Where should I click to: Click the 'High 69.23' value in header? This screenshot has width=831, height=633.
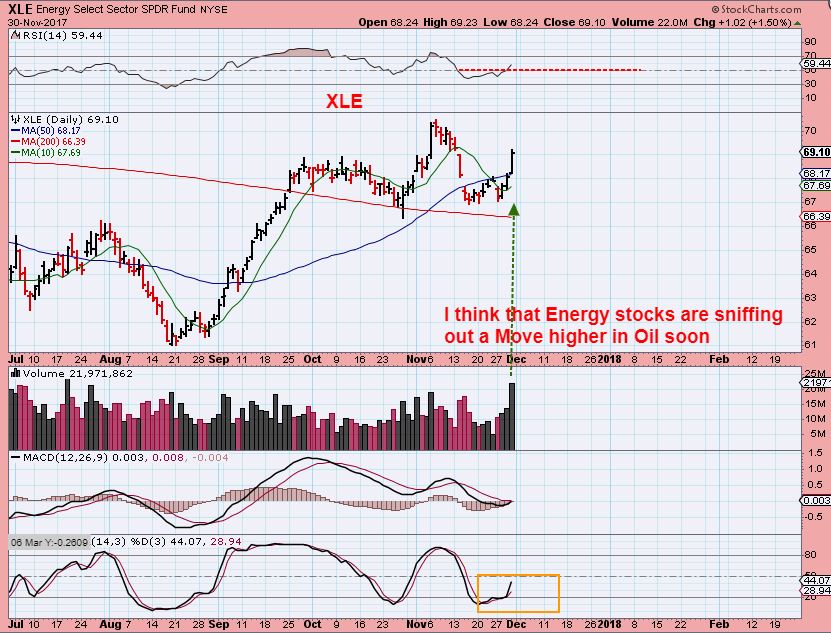click(450, 22)
